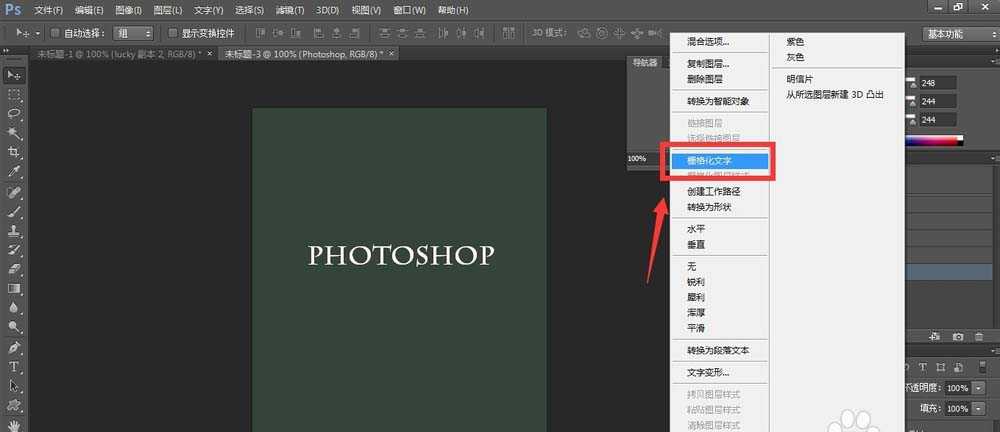Viewport: 1000px width, 432px height.
Task: Activate the Crop tool
Action: coord(14,152)
